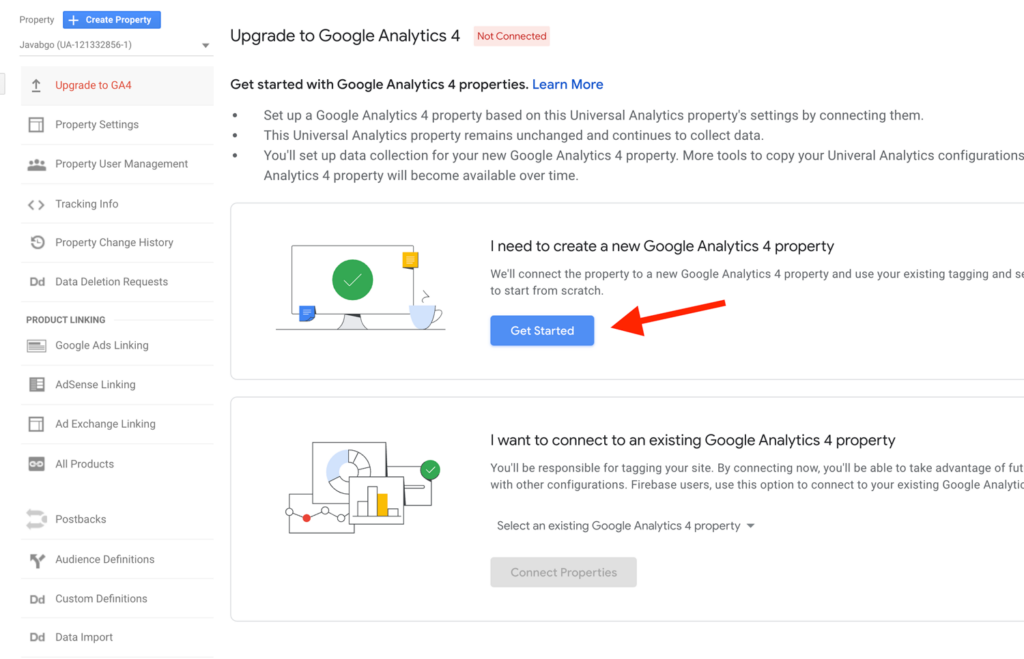Click the Property Settings layout icon
Screen dimensions: 1024x659
click(x=37, y=125)
